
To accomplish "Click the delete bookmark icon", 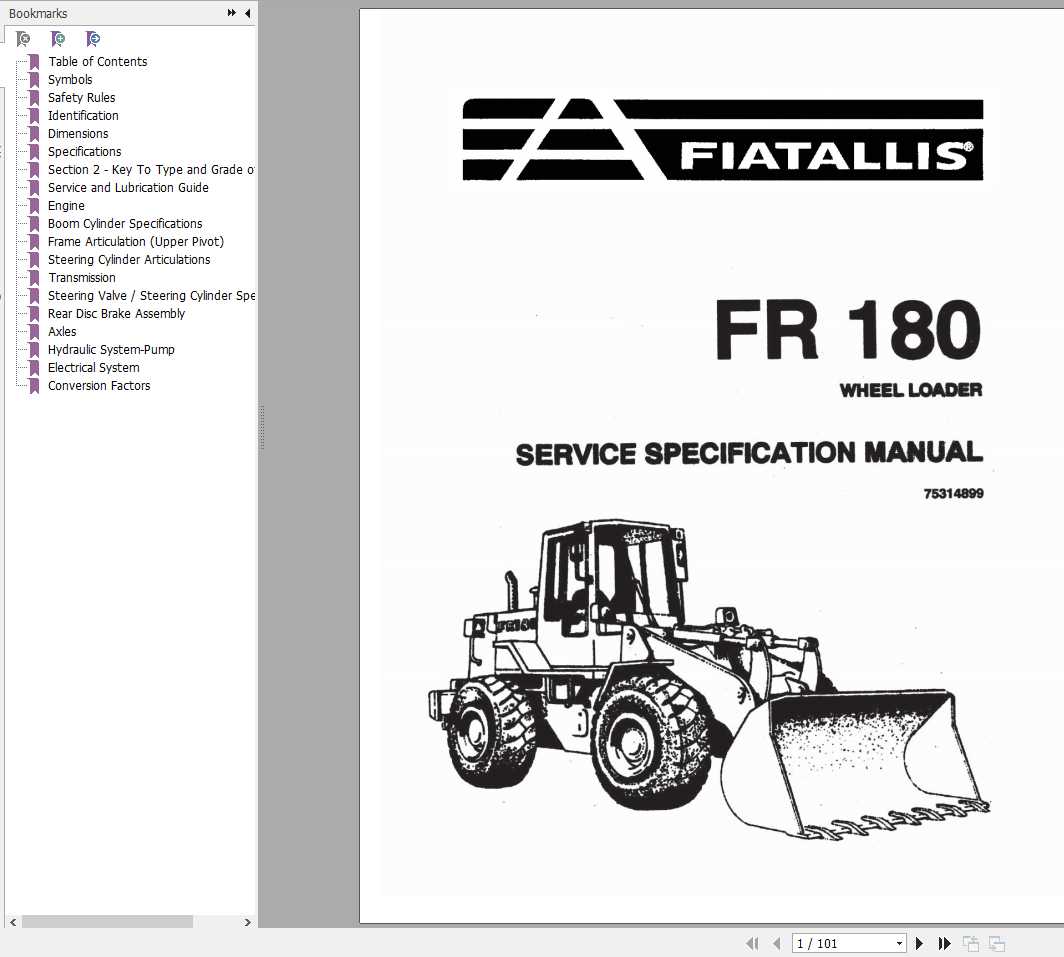I will [x=24, y=38].
